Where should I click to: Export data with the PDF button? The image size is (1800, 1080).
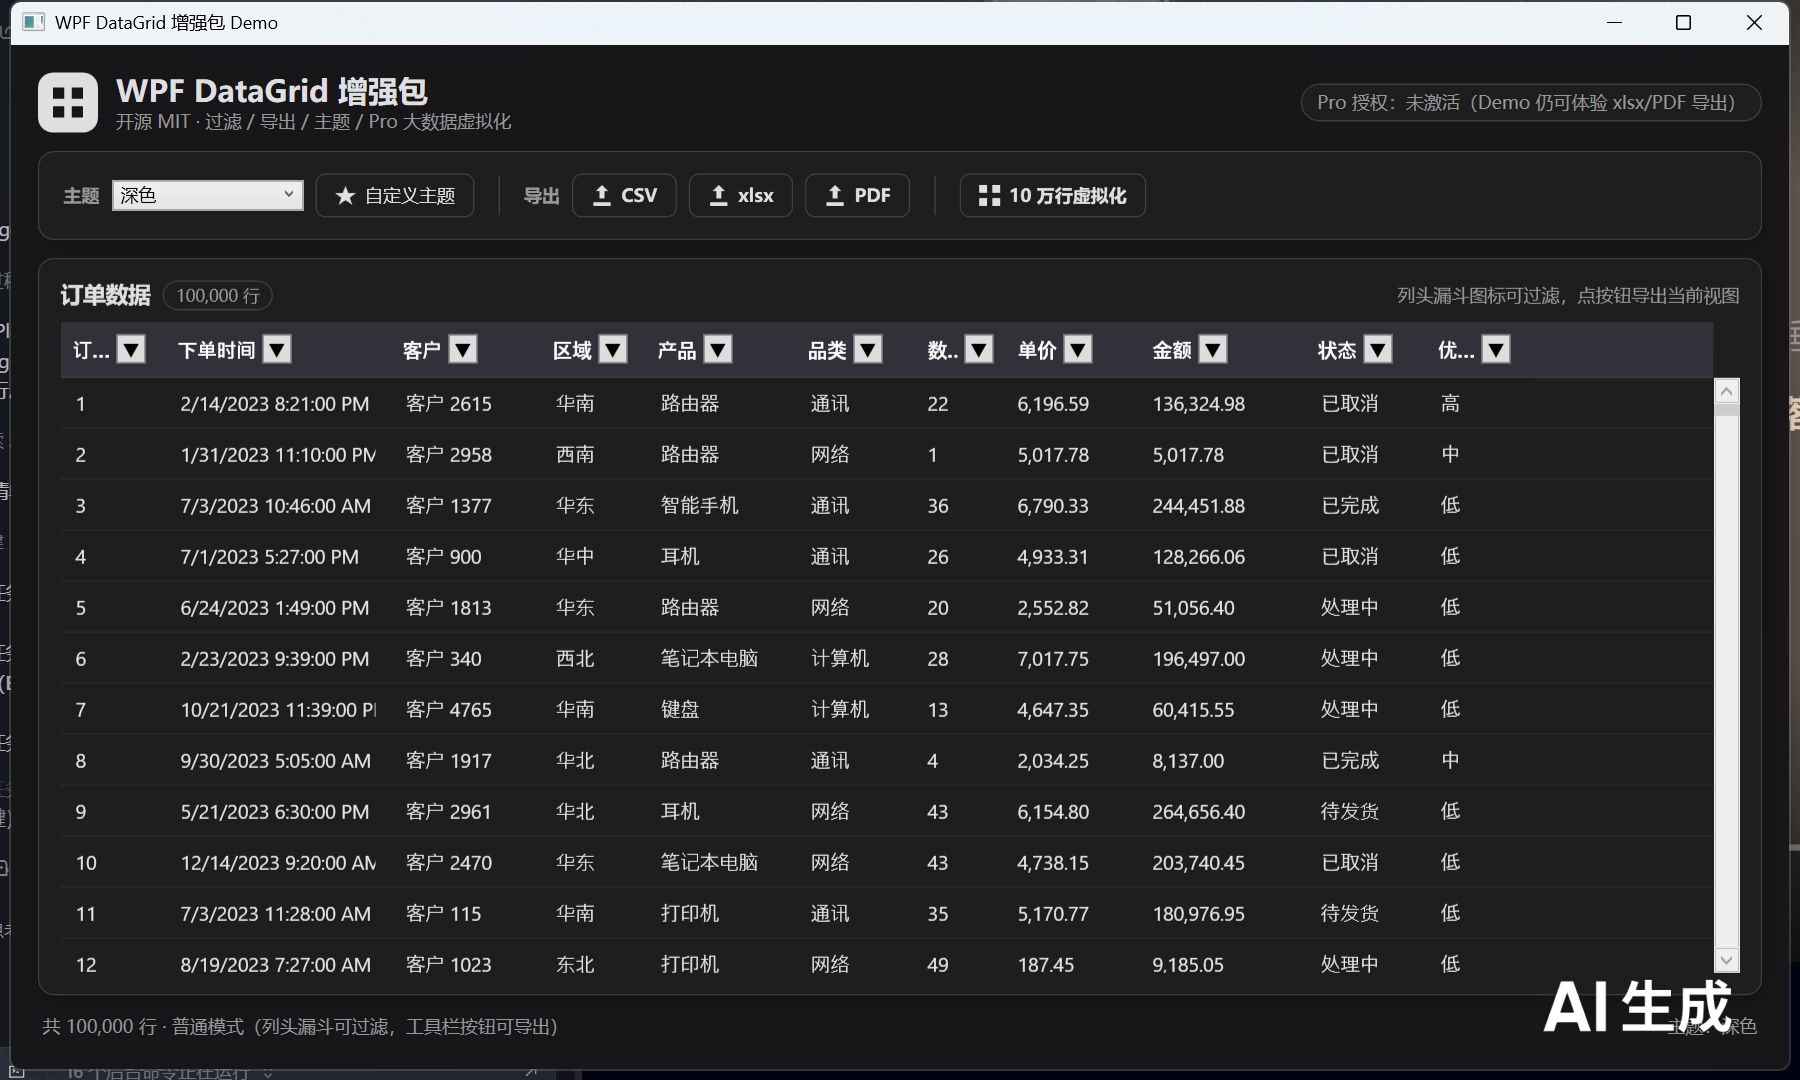(857, 195)
